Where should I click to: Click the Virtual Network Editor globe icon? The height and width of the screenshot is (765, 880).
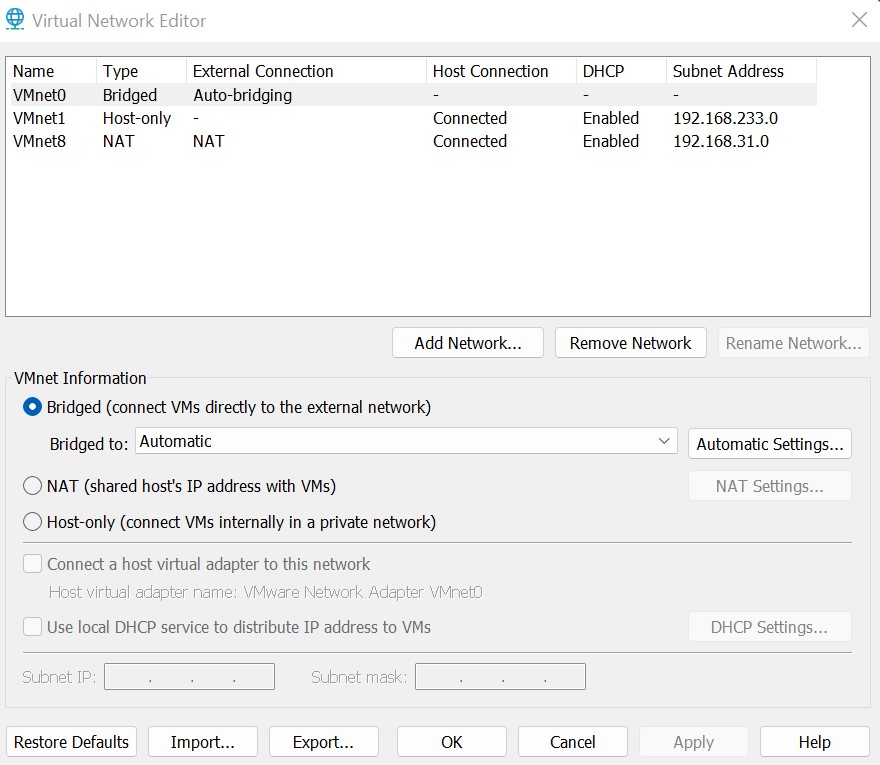[15, 19]
